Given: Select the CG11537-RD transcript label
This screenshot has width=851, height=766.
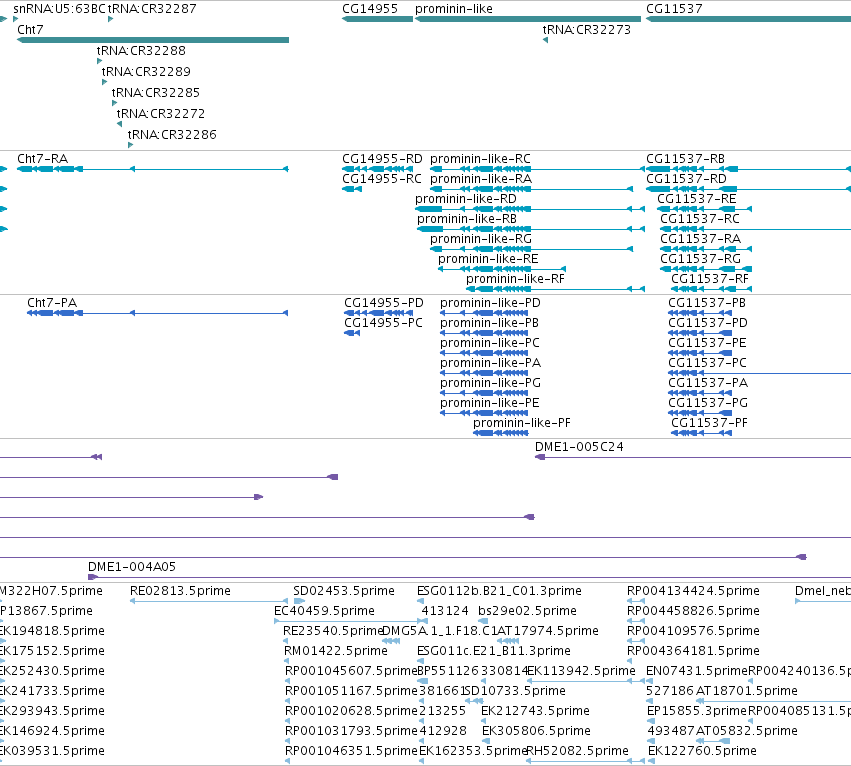Looking at the screenshot, I should [x=686, y=179].
